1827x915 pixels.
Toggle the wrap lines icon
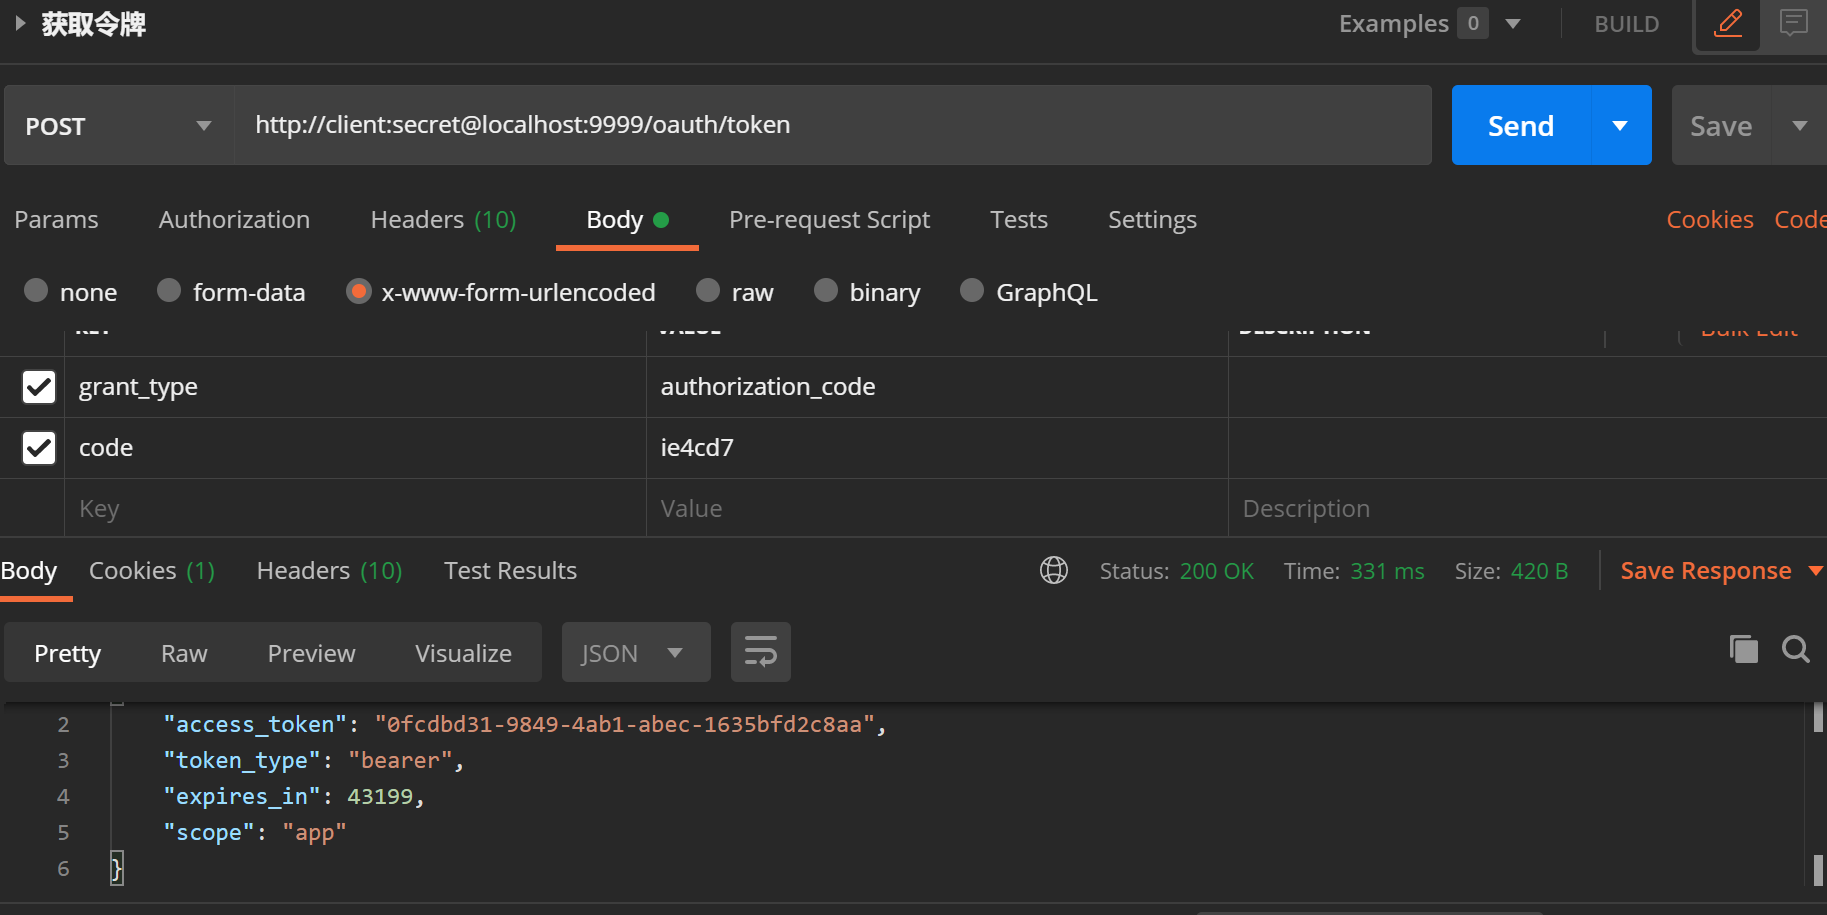click(x=760, y=652)
